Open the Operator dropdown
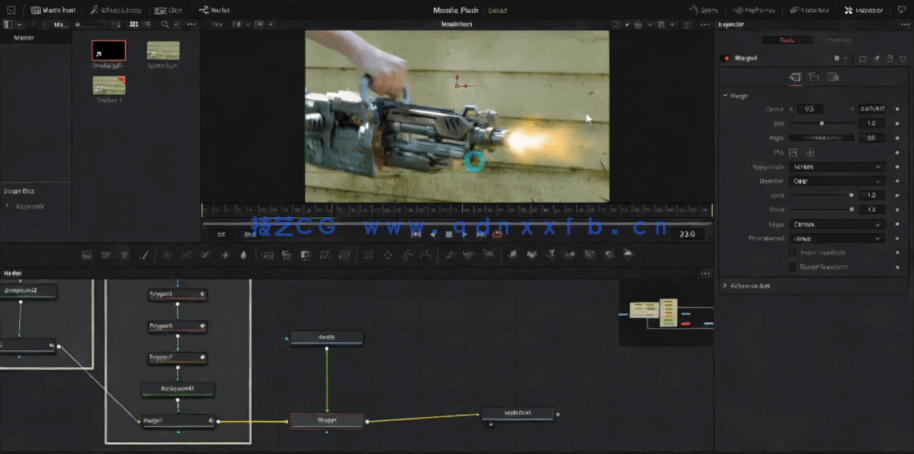 coord(836,181)
